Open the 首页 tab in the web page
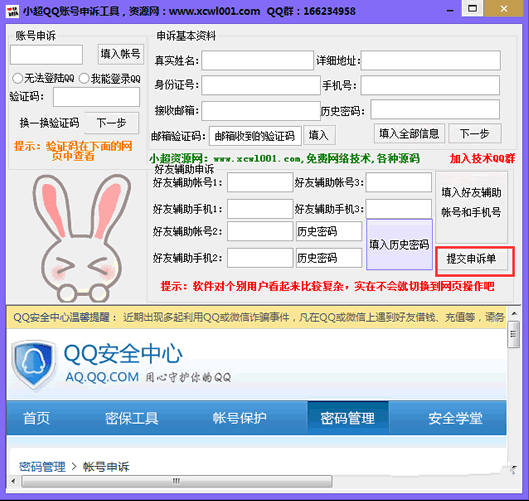 (37, 418)
